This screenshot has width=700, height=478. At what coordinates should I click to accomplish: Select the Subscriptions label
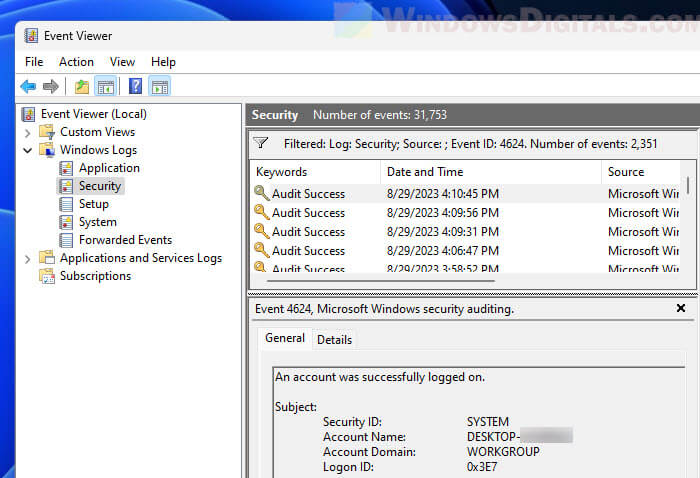click(x=96, y=276)
